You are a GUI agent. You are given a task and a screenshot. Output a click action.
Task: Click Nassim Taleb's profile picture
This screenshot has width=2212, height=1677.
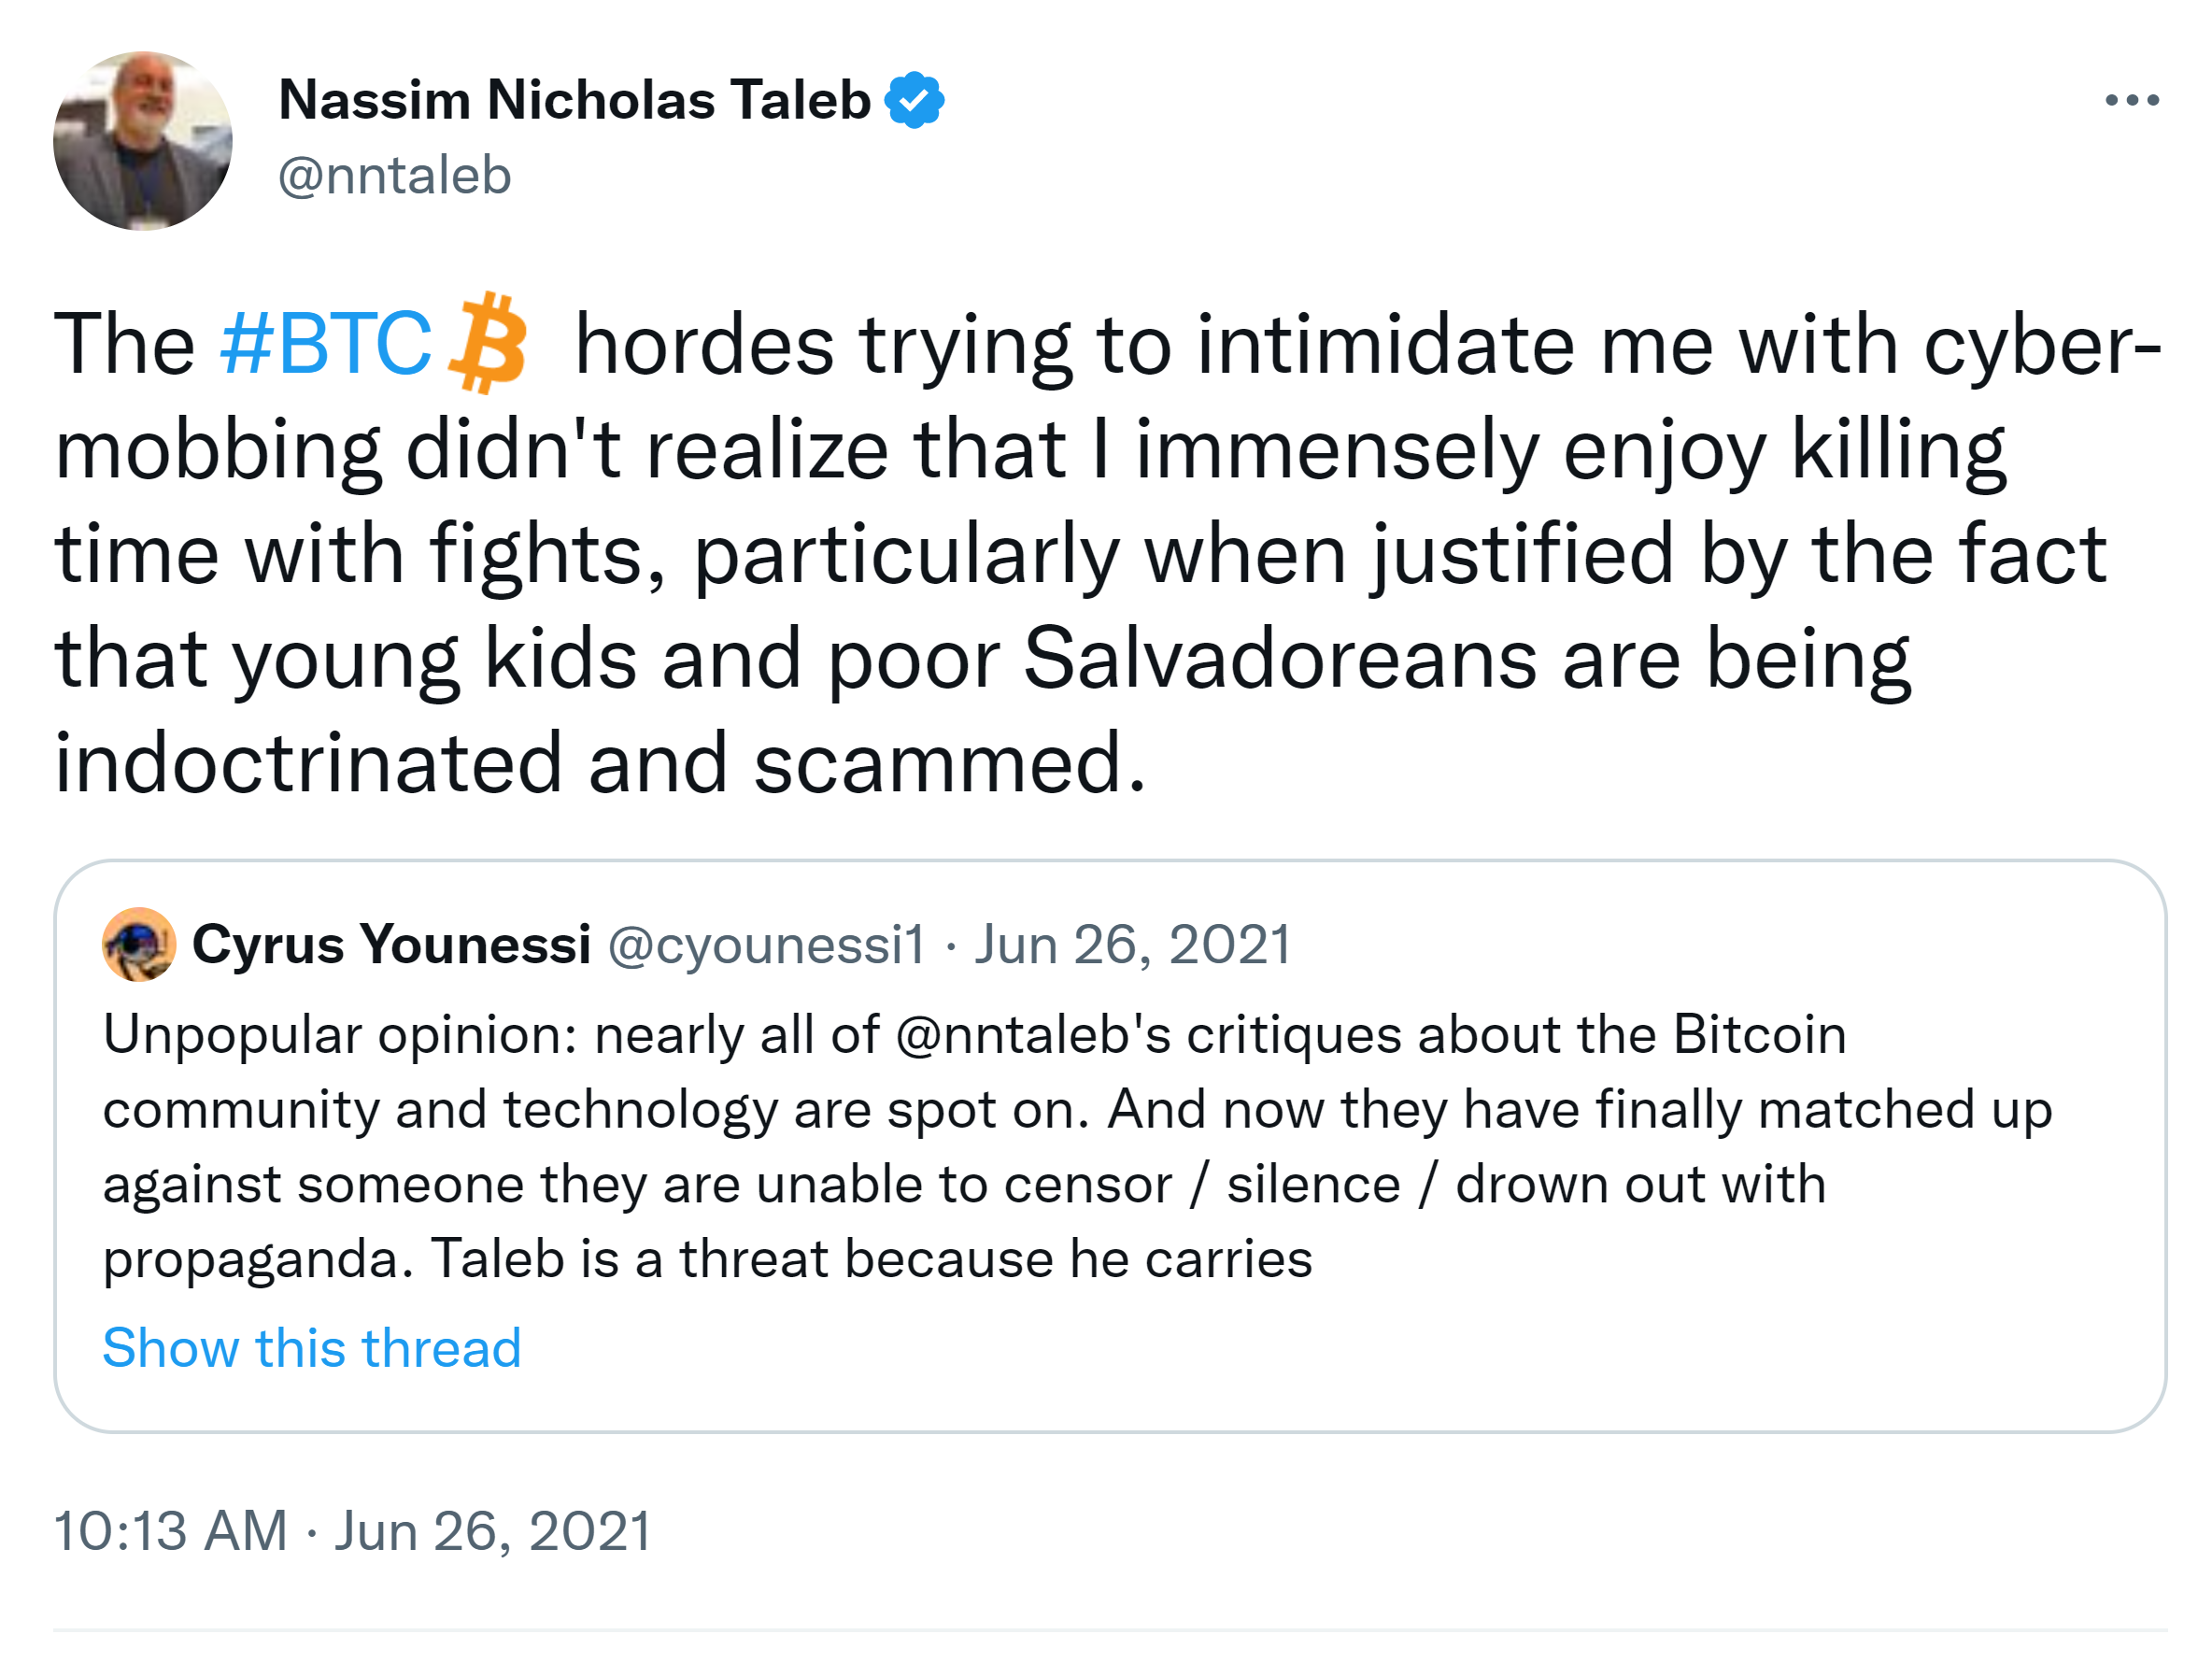142,141
